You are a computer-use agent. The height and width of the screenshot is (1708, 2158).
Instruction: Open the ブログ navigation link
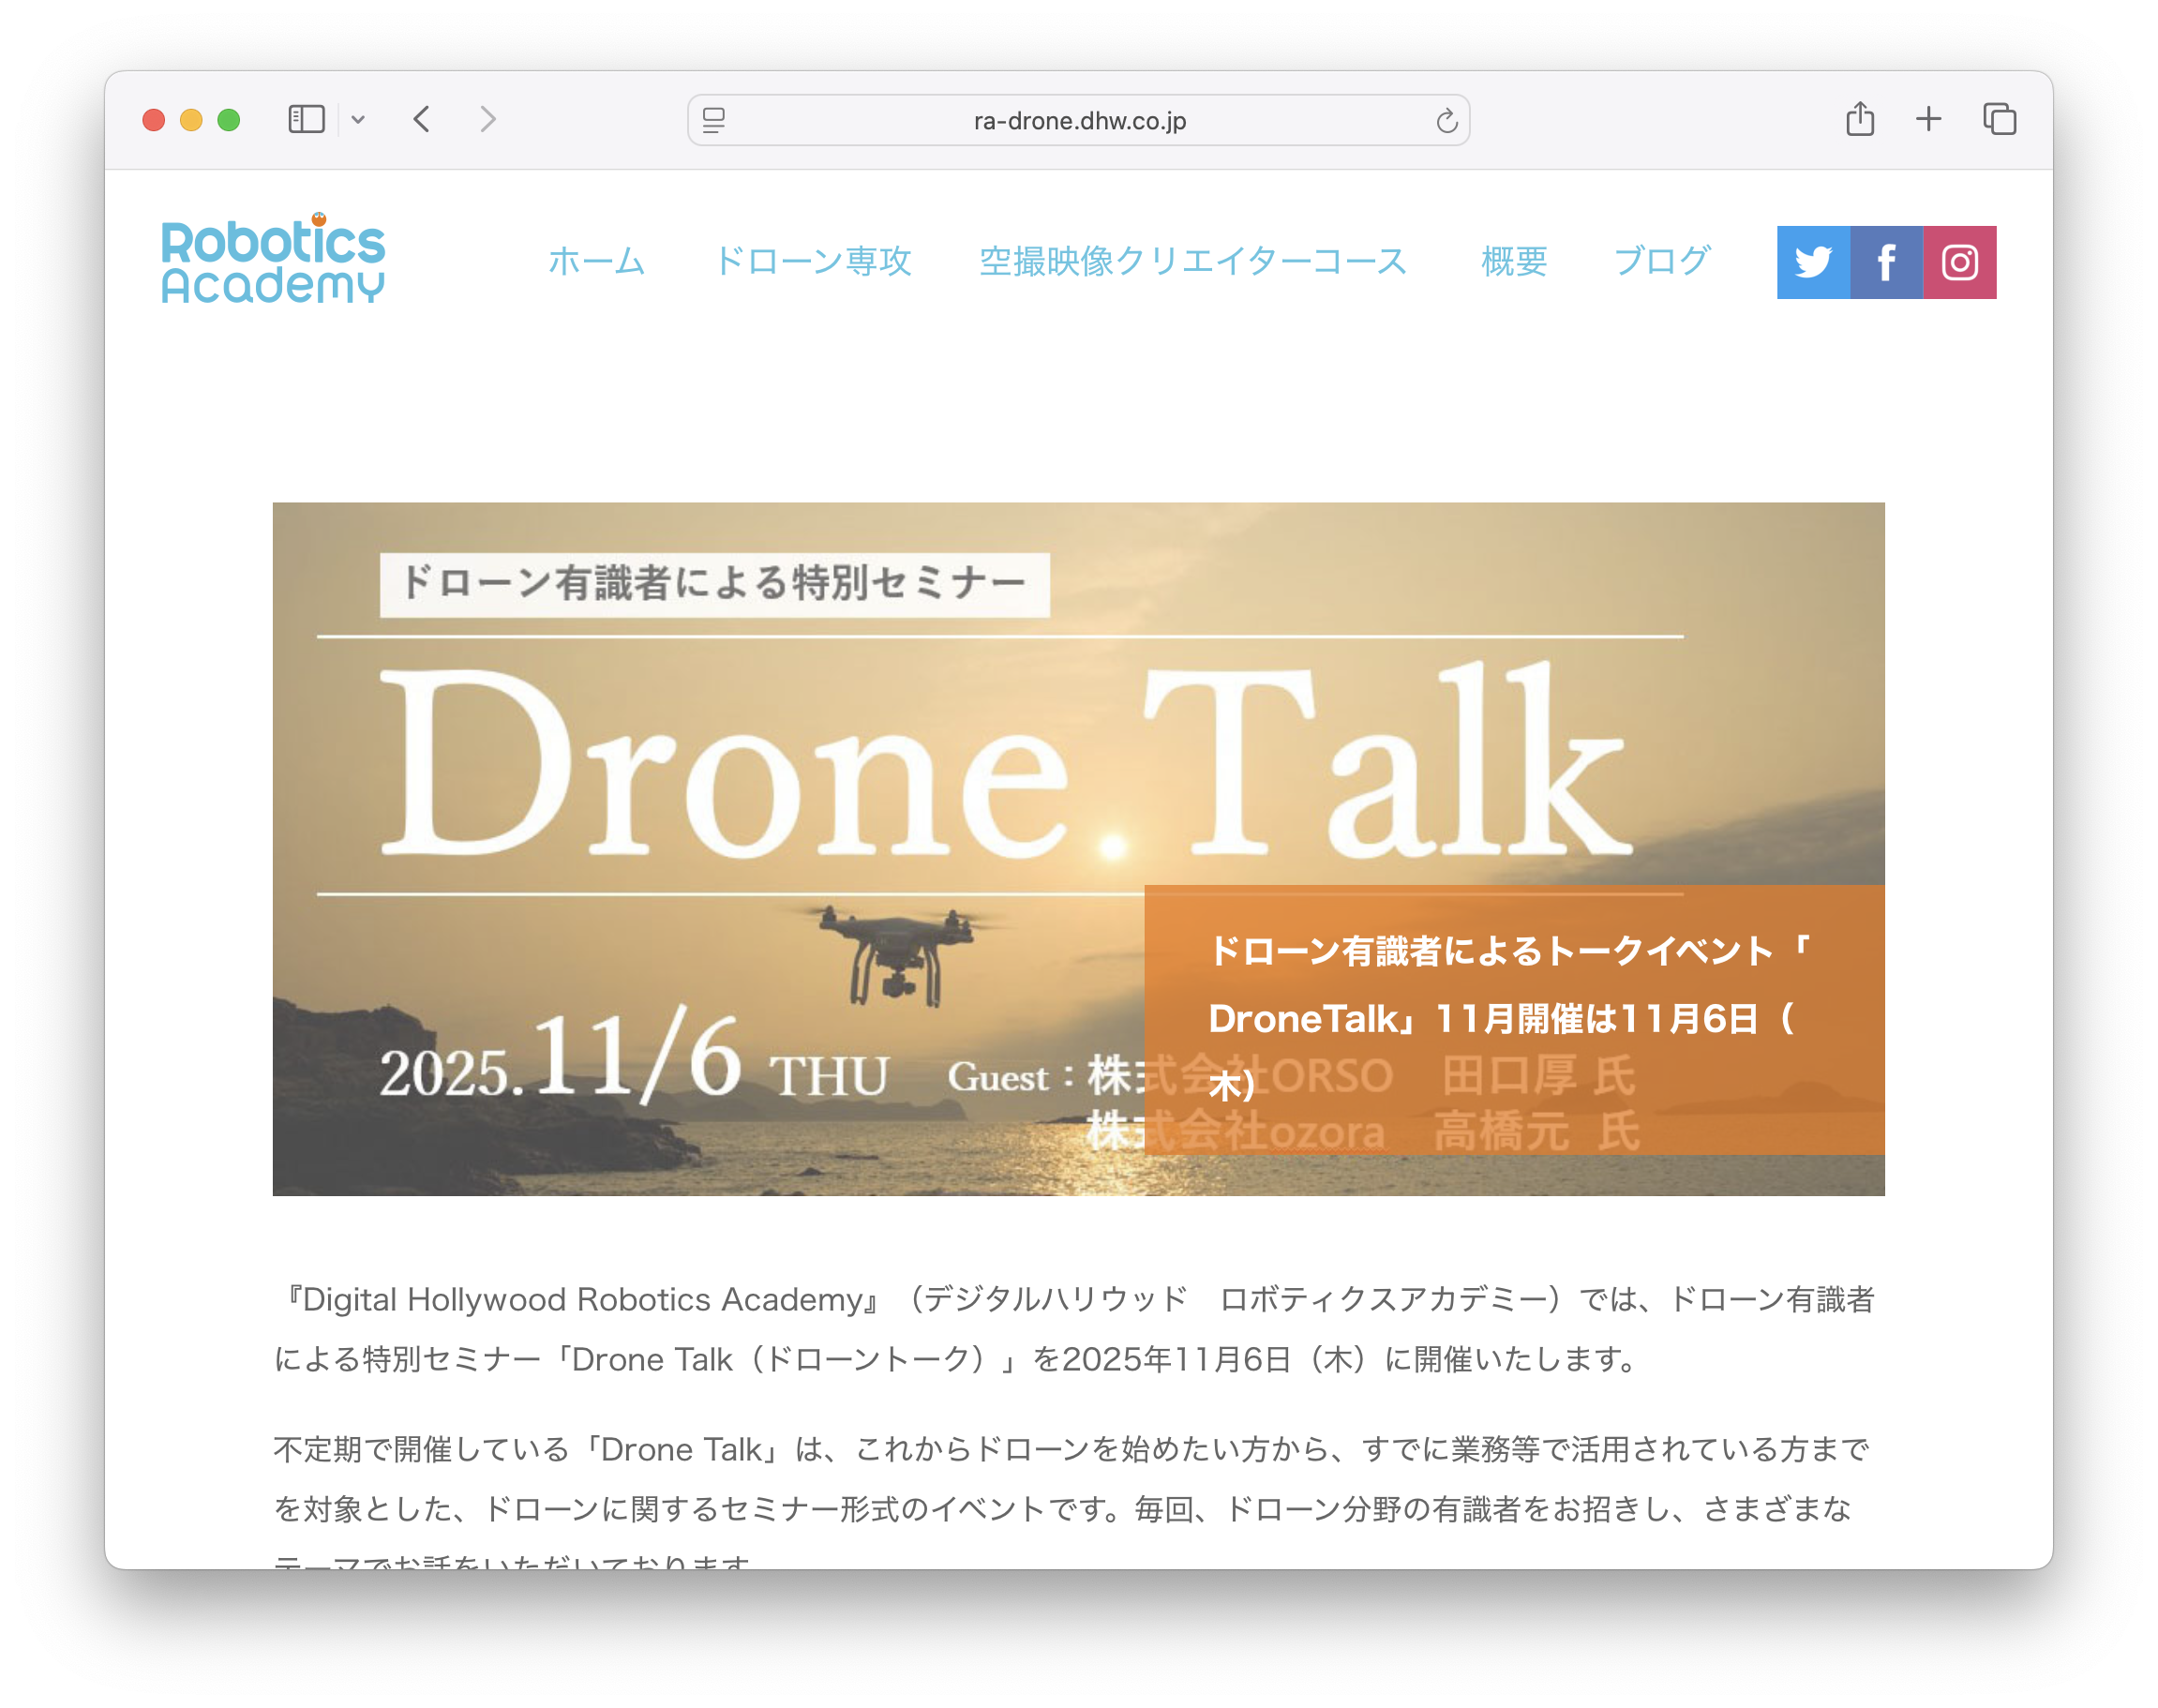[x=1661, y=261]
